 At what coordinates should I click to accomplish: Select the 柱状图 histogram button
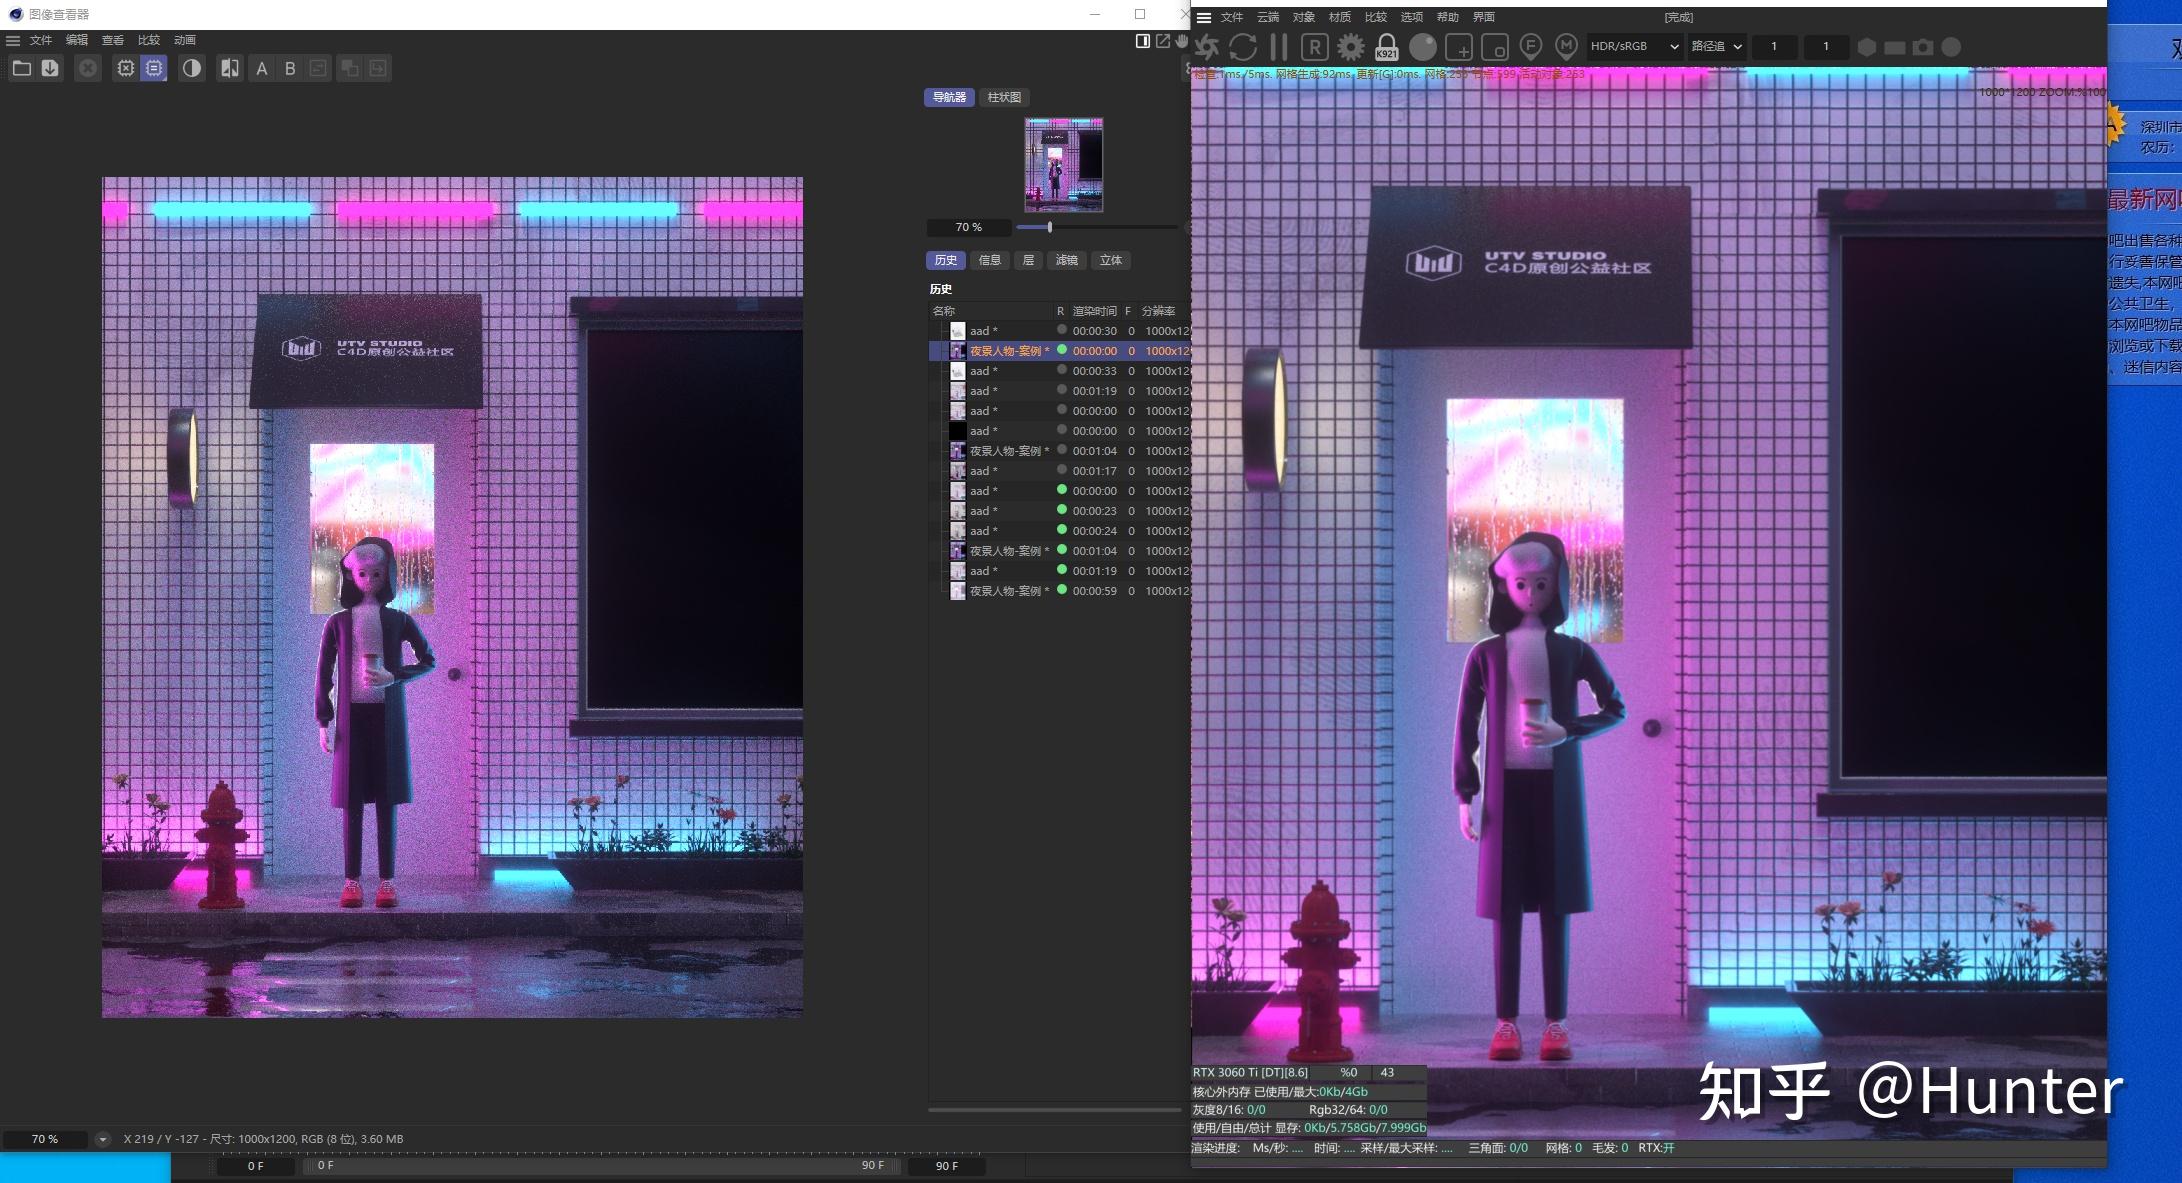(x=1004, y=97)
